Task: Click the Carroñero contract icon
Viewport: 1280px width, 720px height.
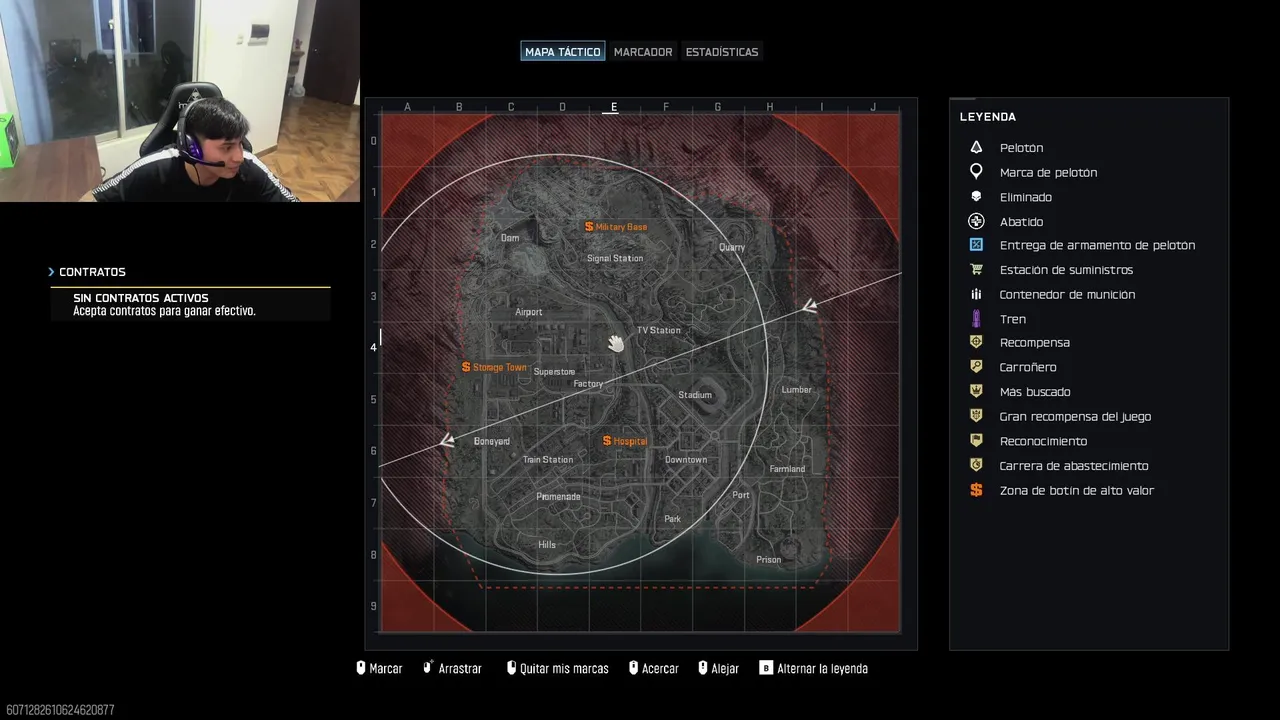Action: click(x=977, y=367)
